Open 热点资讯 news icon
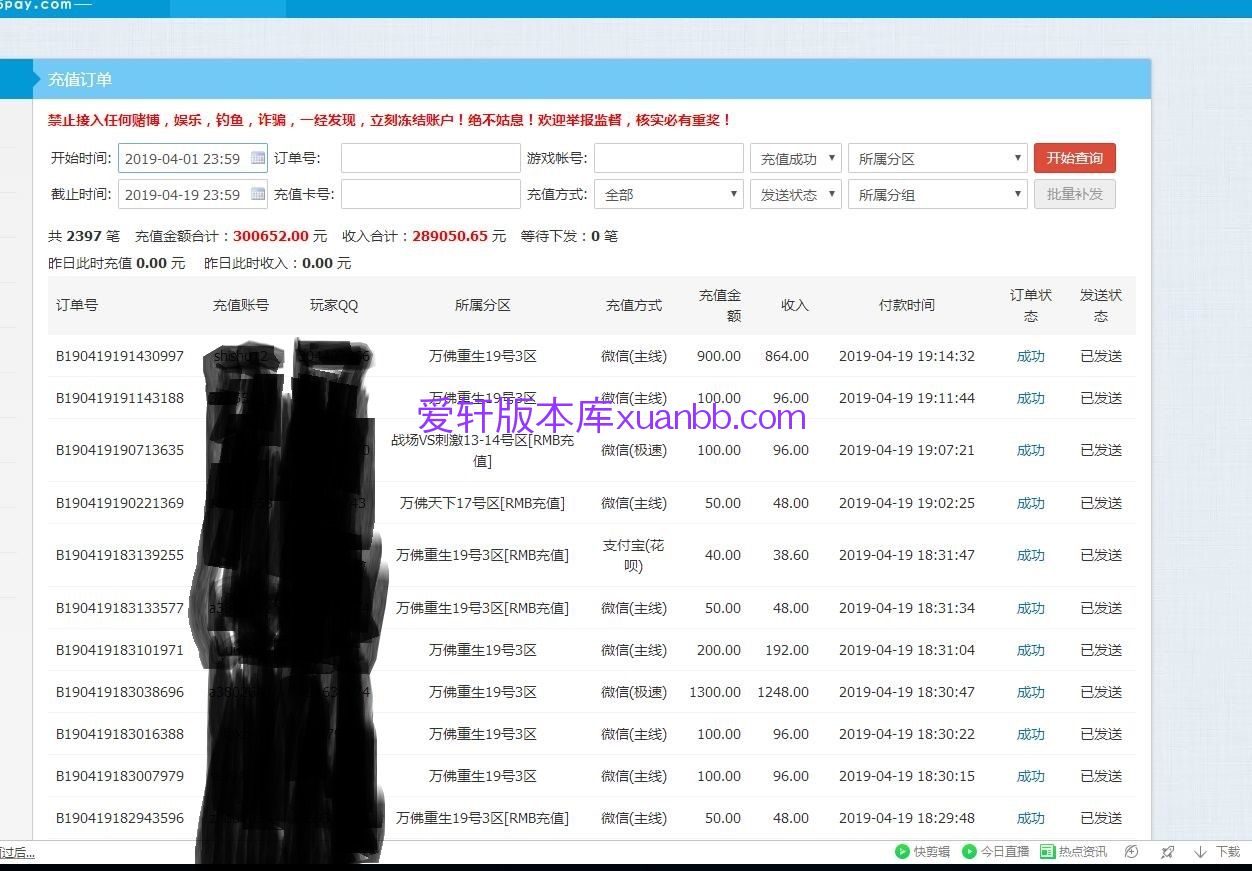This screenshot has width=1252, height=871. click(1047, 852)
